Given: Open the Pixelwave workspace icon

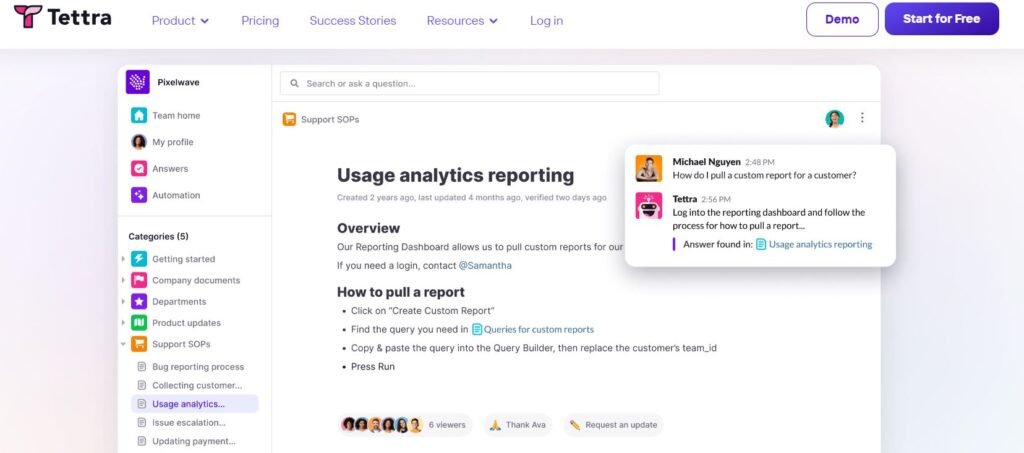Looking at the screenshot, I should (138, 82).
